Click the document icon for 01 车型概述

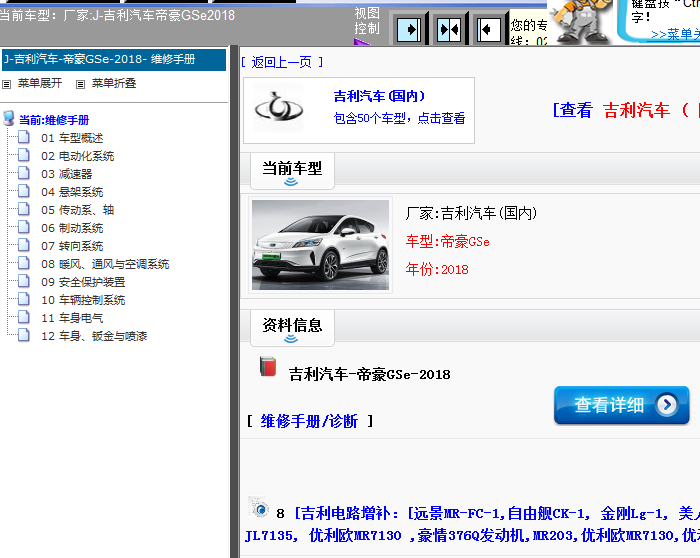(x=24, y=137)
